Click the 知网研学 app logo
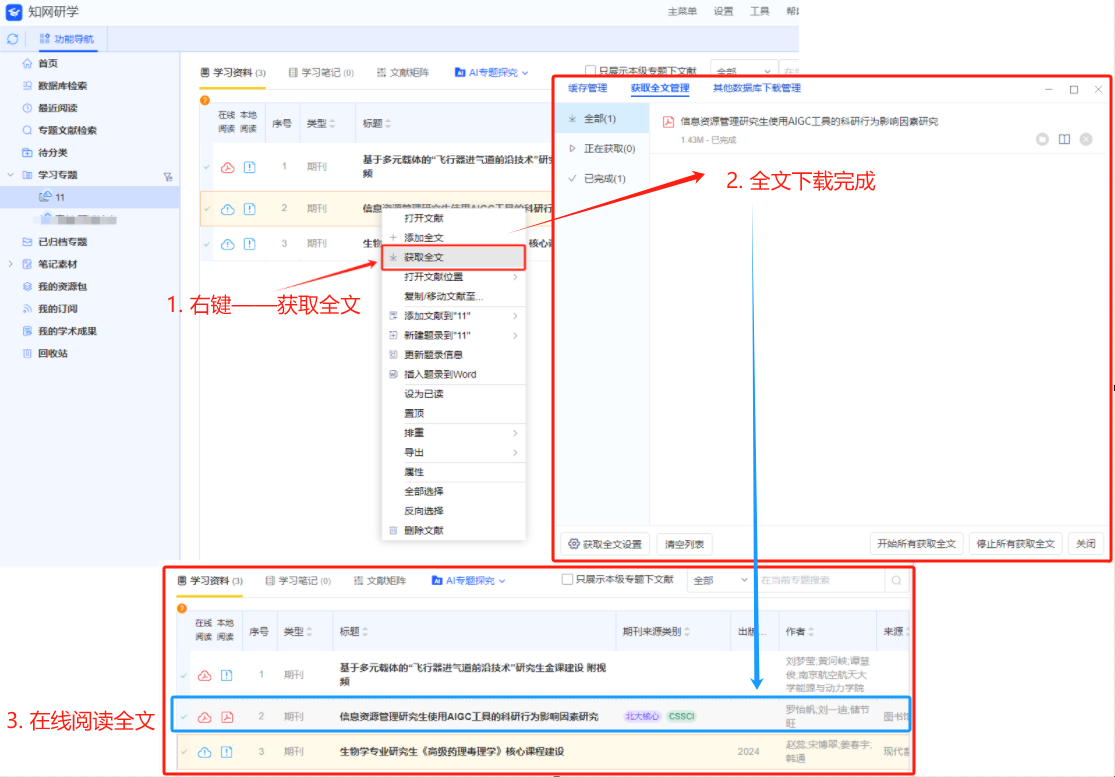 (x=14, y=12)
